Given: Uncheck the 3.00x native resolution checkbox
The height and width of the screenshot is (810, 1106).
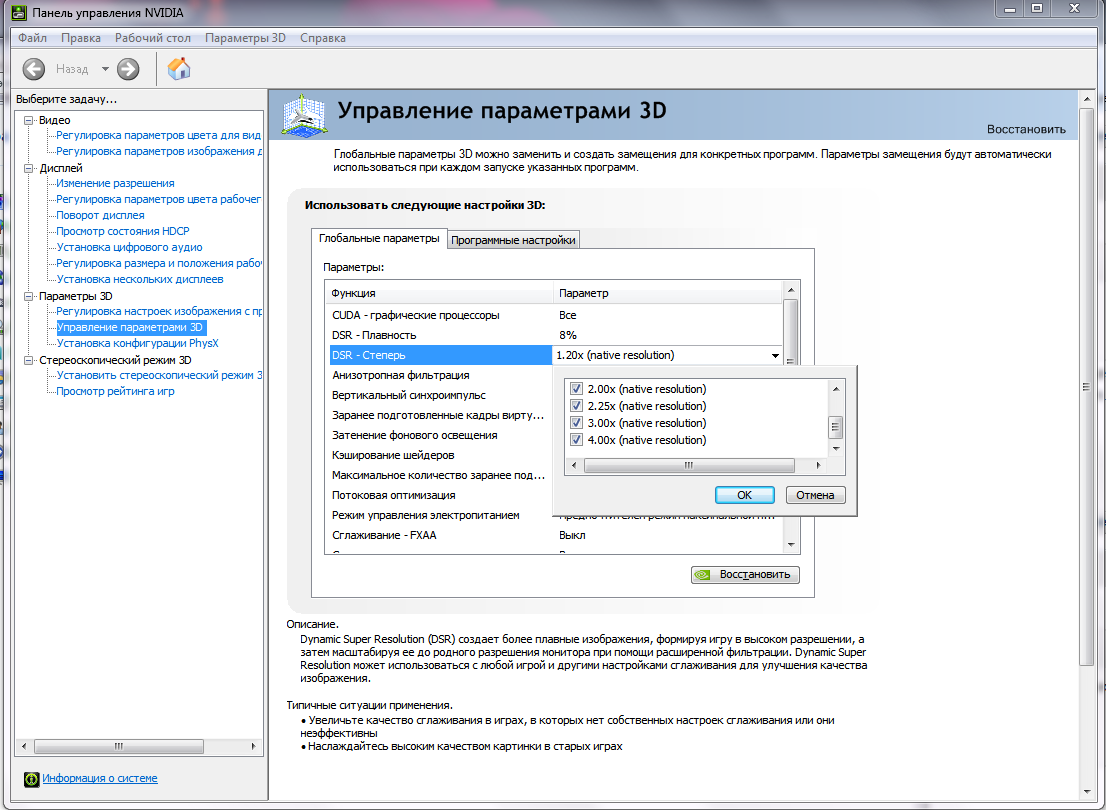Looking at the screenshot, I should (x=576, y=423).
